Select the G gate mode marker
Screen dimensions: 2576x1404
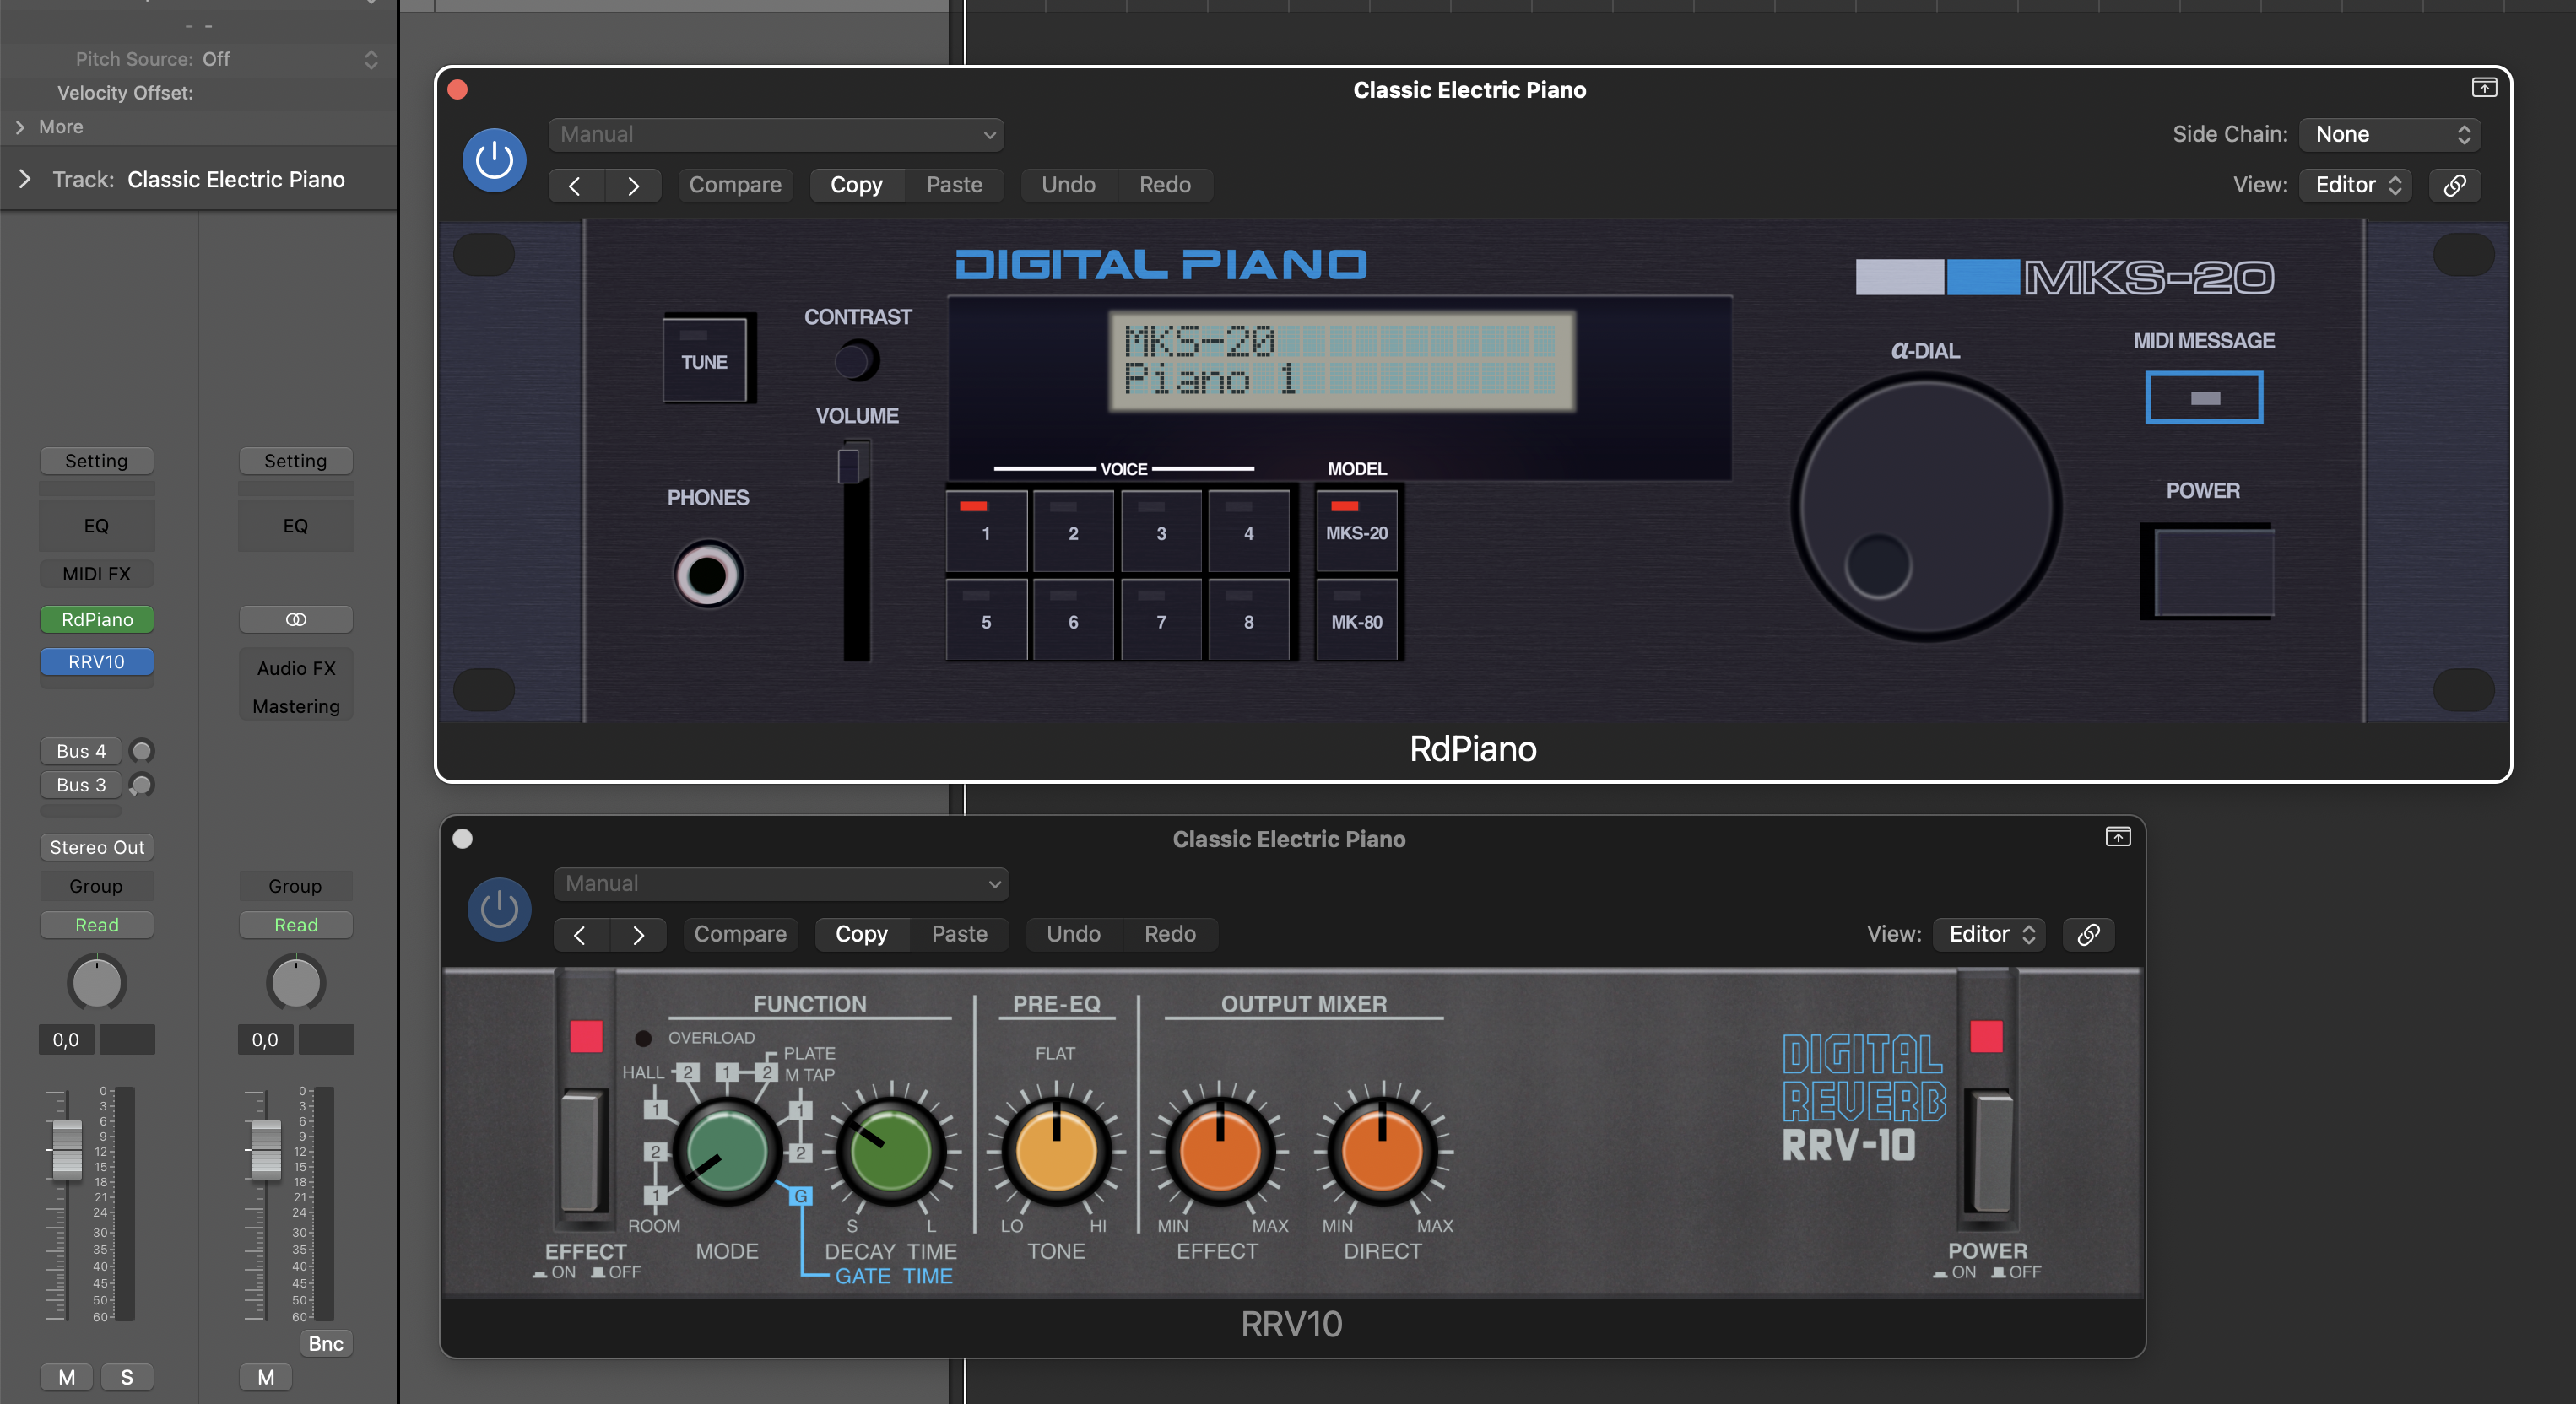pos(800,1196)
